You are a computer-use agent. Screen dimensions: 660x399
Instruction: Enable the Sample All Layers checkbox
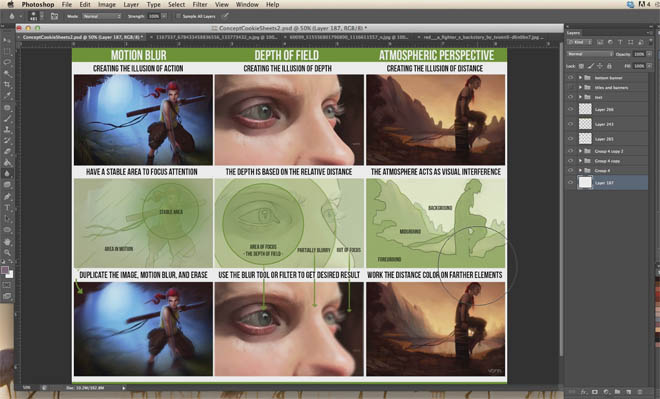coord(178,16)
